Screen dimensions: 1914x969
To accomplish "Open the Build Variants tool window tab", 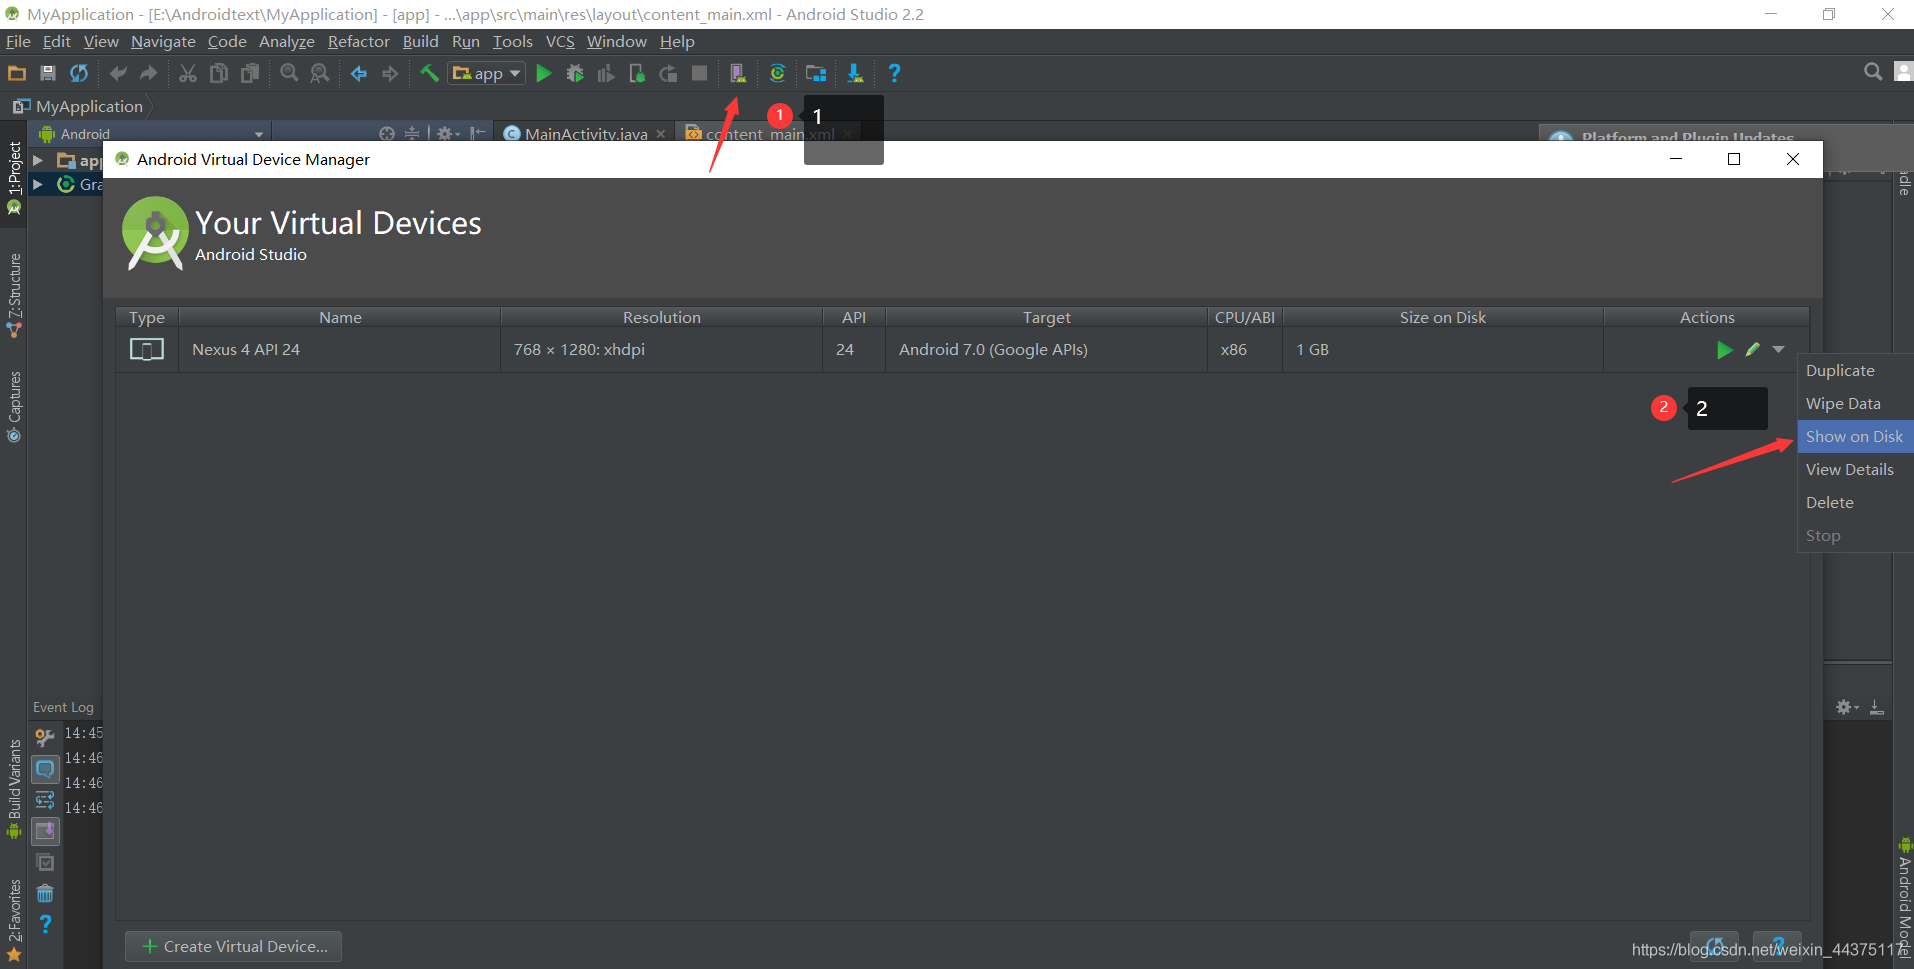I will click(x=14, y=789).
